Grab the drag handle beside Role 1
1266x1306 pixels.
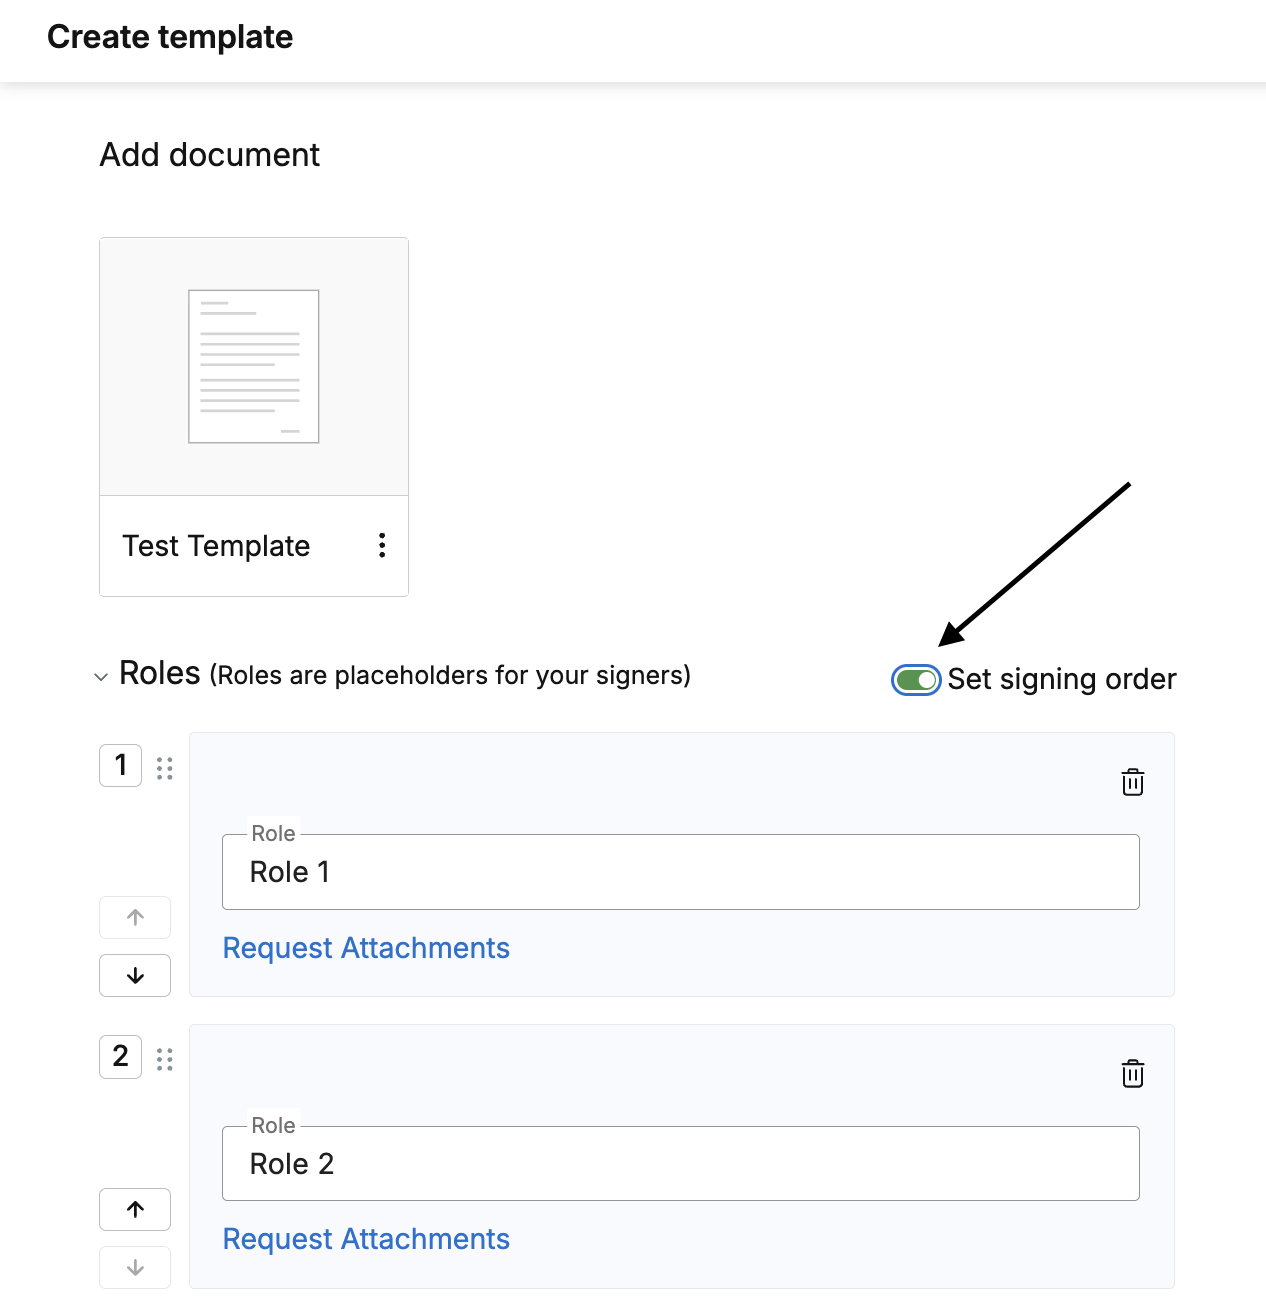pos(165,767)
